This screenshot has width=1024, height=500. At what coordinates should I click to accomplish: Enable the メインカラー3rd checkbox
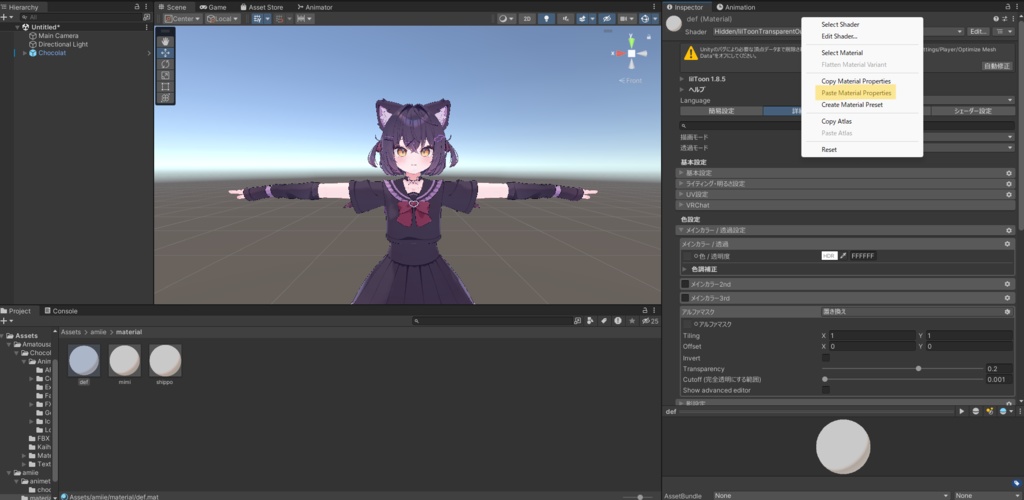[685, 298]
